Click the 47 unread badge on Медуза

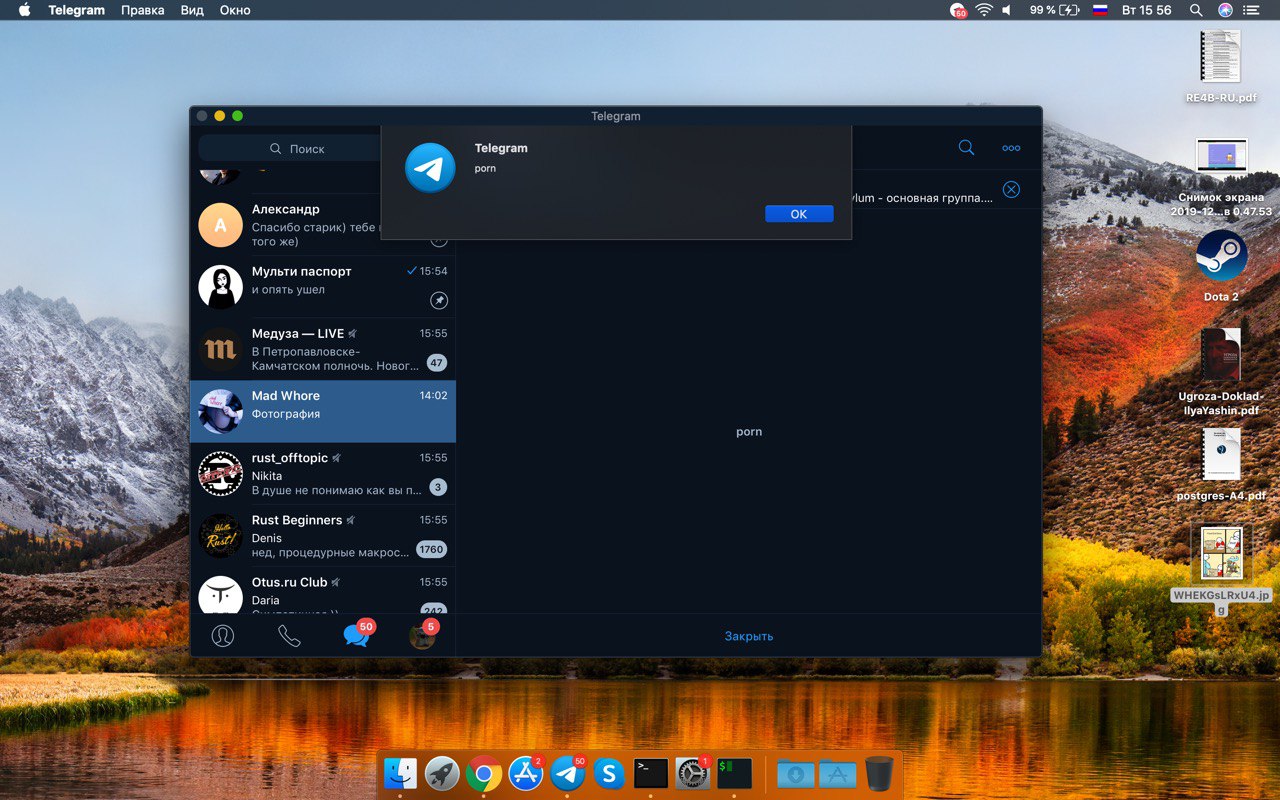click(x=436, y=363)
